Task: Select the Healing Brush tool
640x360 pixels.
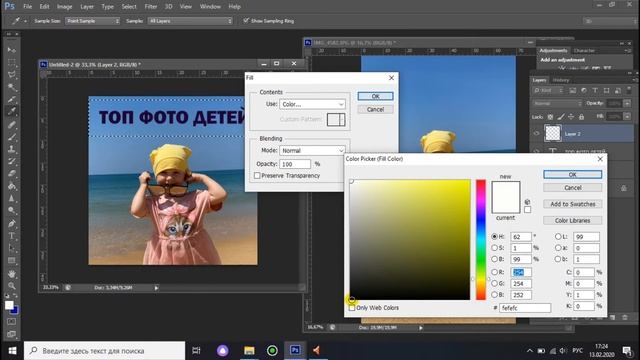Action: pos(12,124)
